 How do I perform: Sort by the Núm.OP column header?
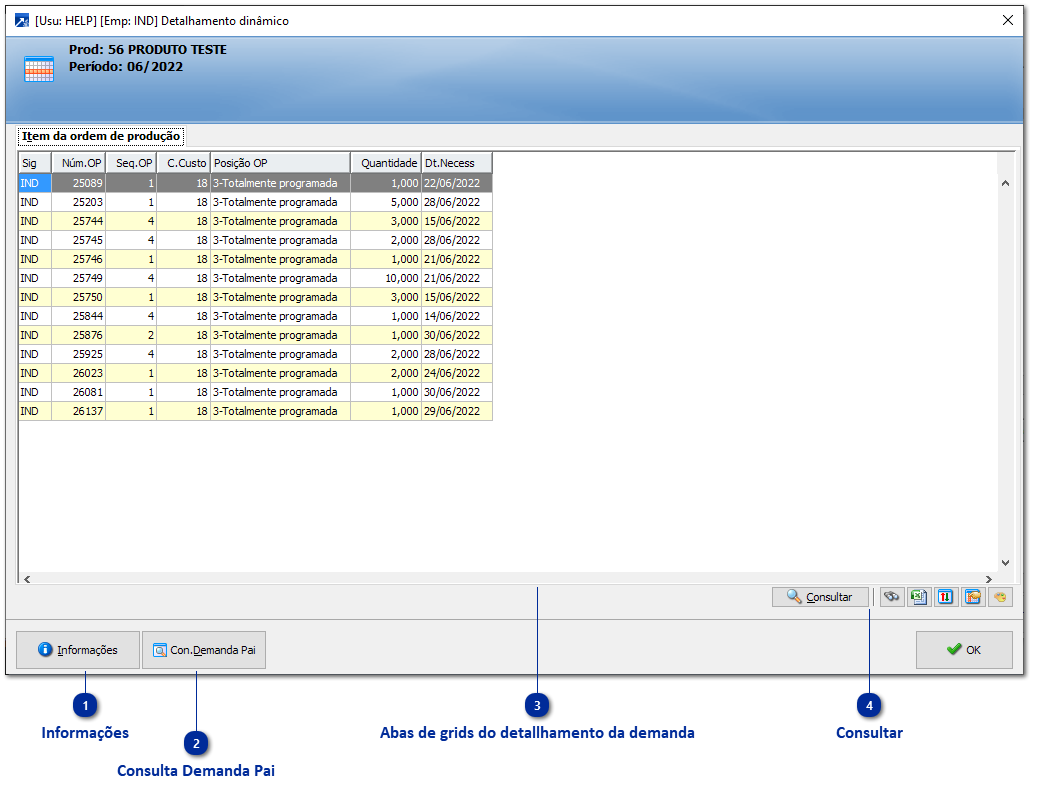click(79, 163)
